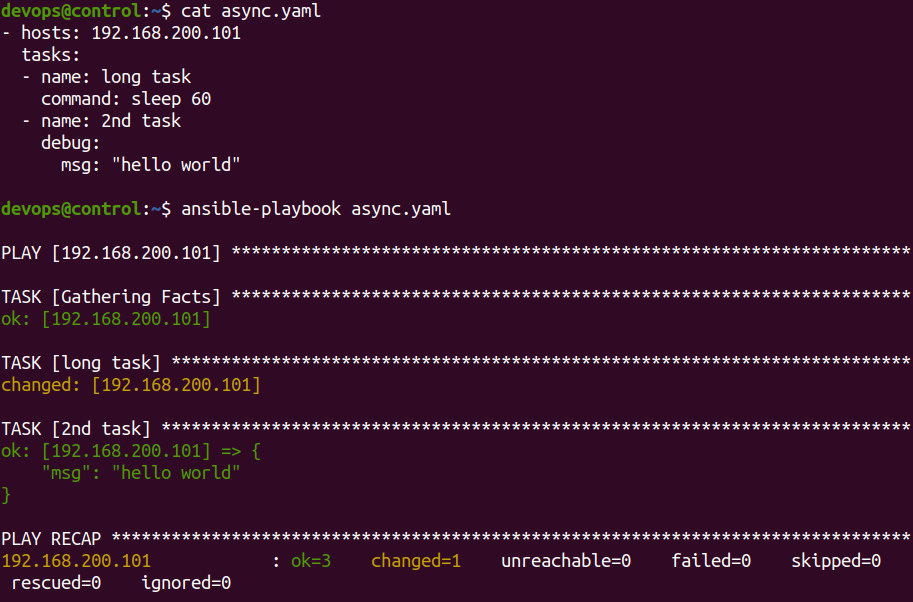Select the msg: "hello world" yaml line
The height and width of the screenshot is (602, 913).
click(x=150, y=165)
